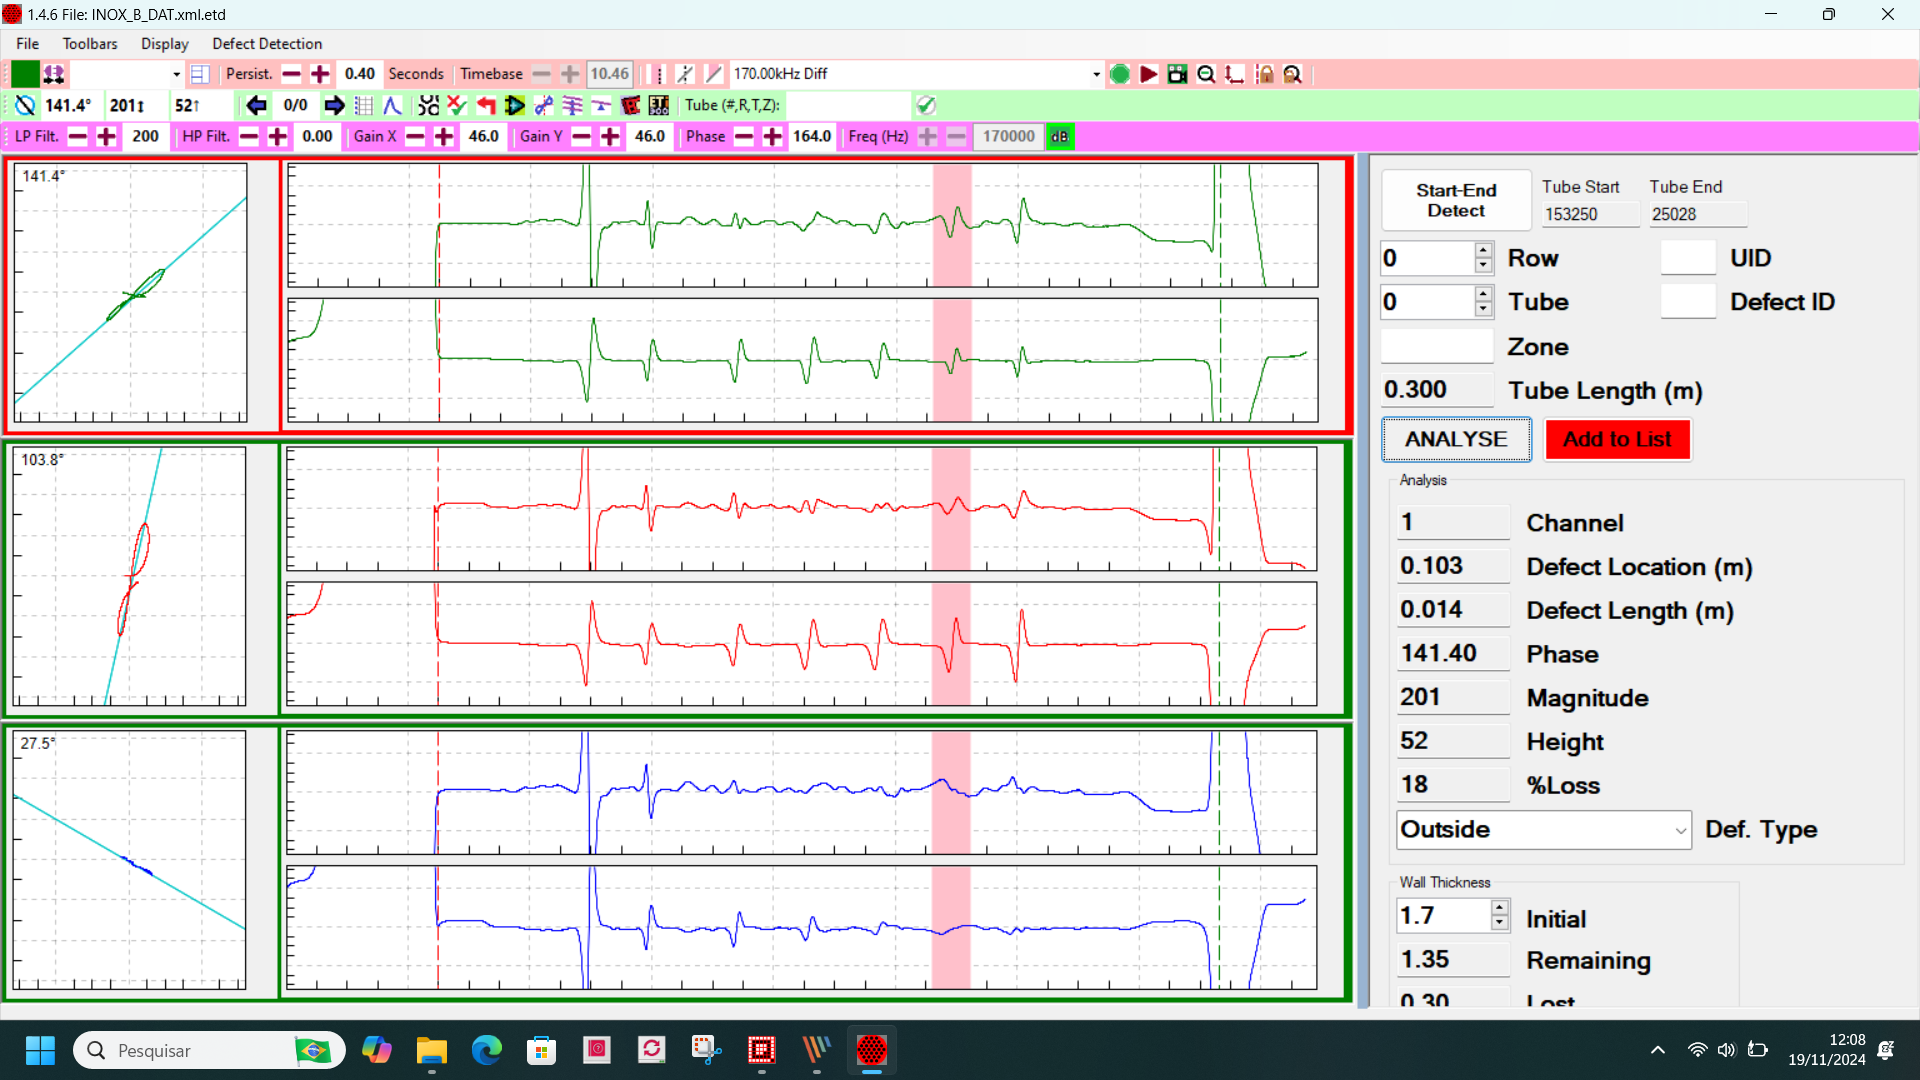The image size is (1920, 1080).
Task: Open Microsoft Edge from taskbar
Action: 487,1051
